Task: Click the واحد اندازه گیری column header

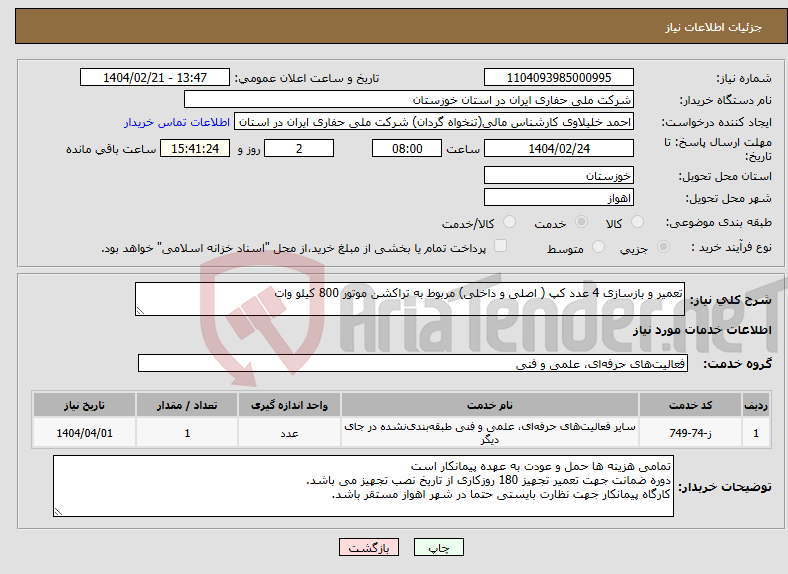Action: [x=289, y=405]
